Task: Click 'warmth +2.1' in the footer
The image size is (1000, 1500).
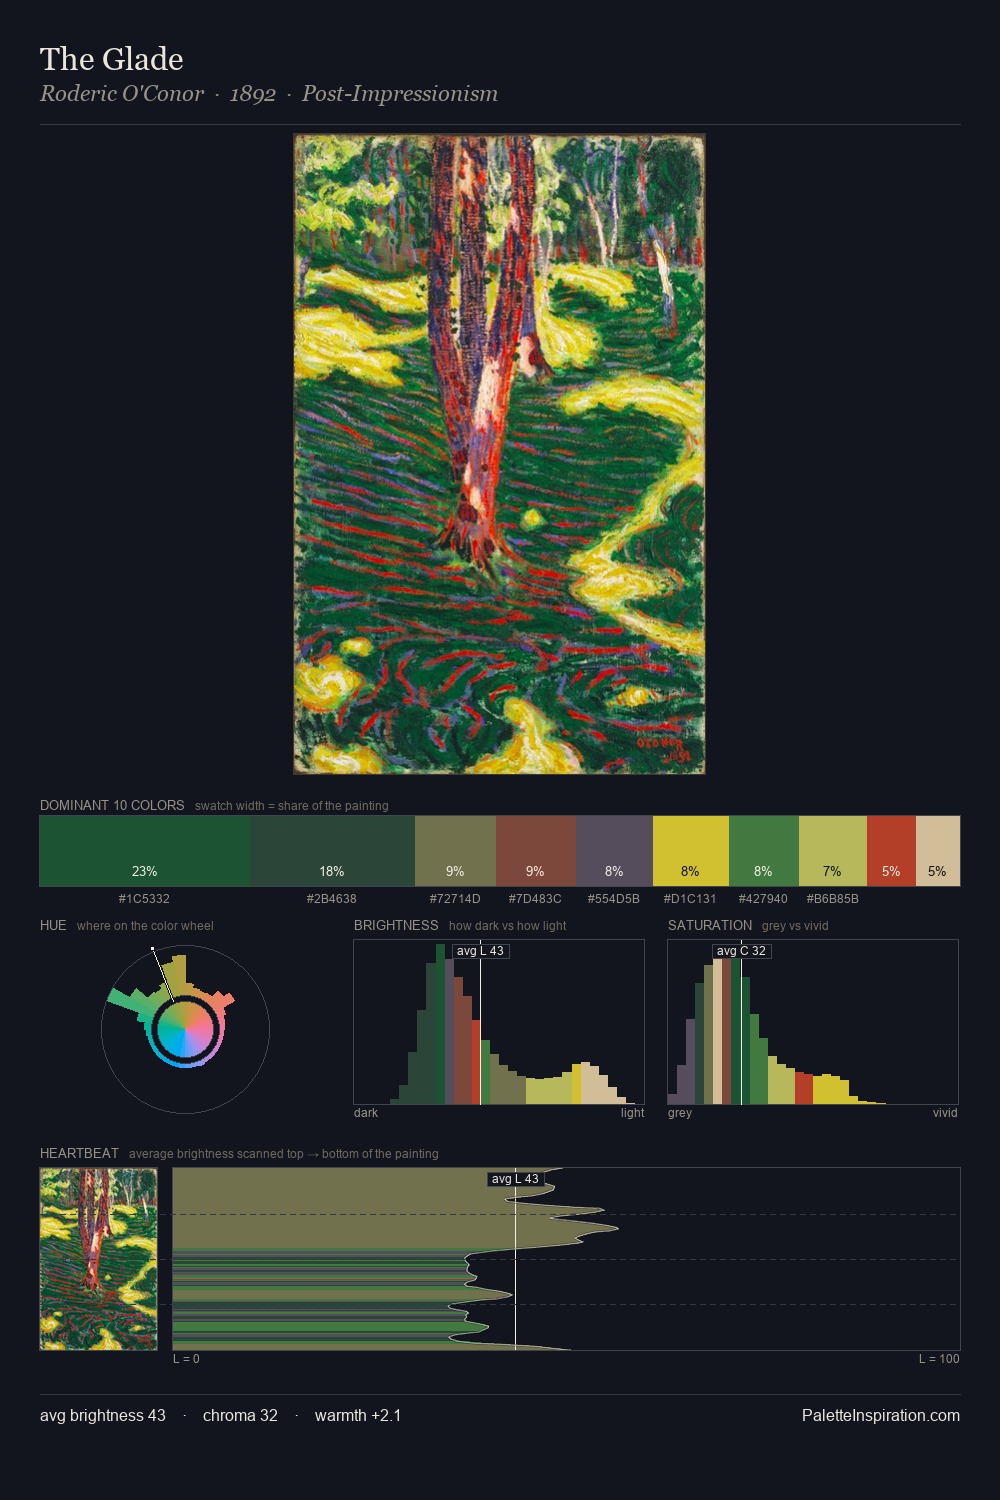Action: (x=358, y=1415)
